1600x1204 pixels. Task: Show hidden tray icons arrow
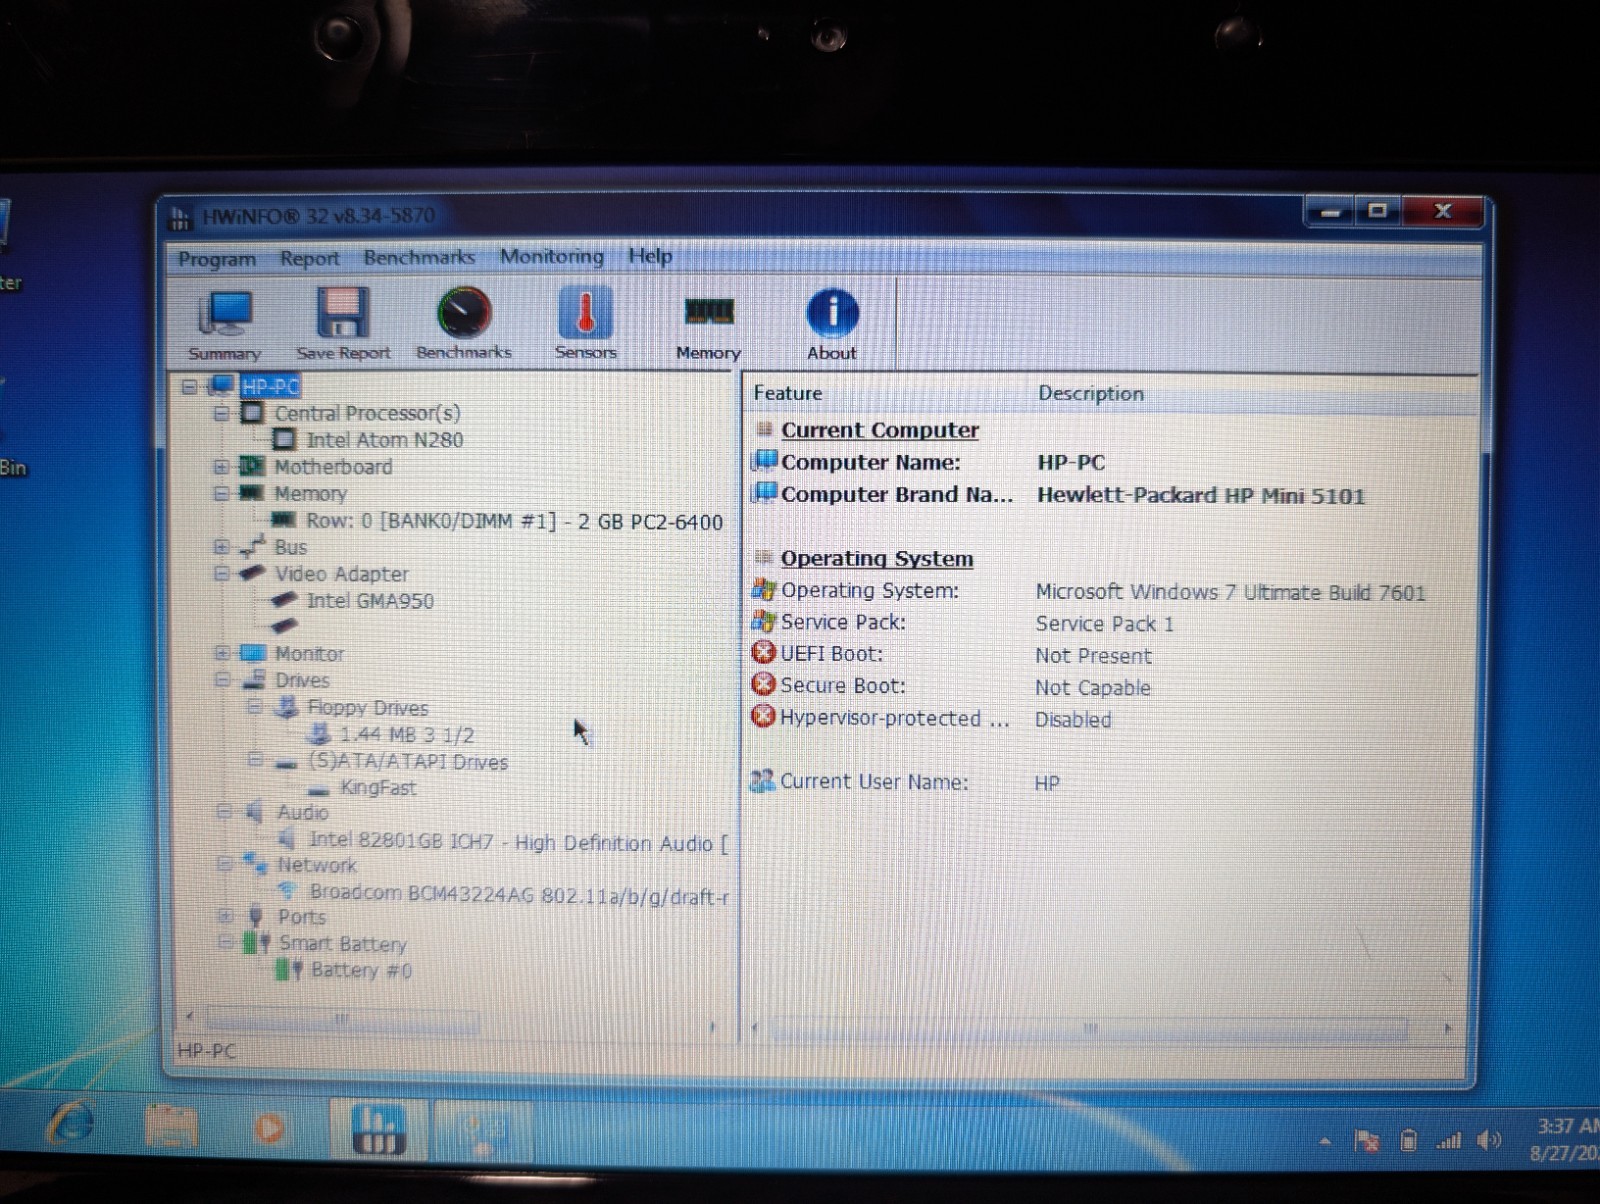(x=1325, y=1141)
